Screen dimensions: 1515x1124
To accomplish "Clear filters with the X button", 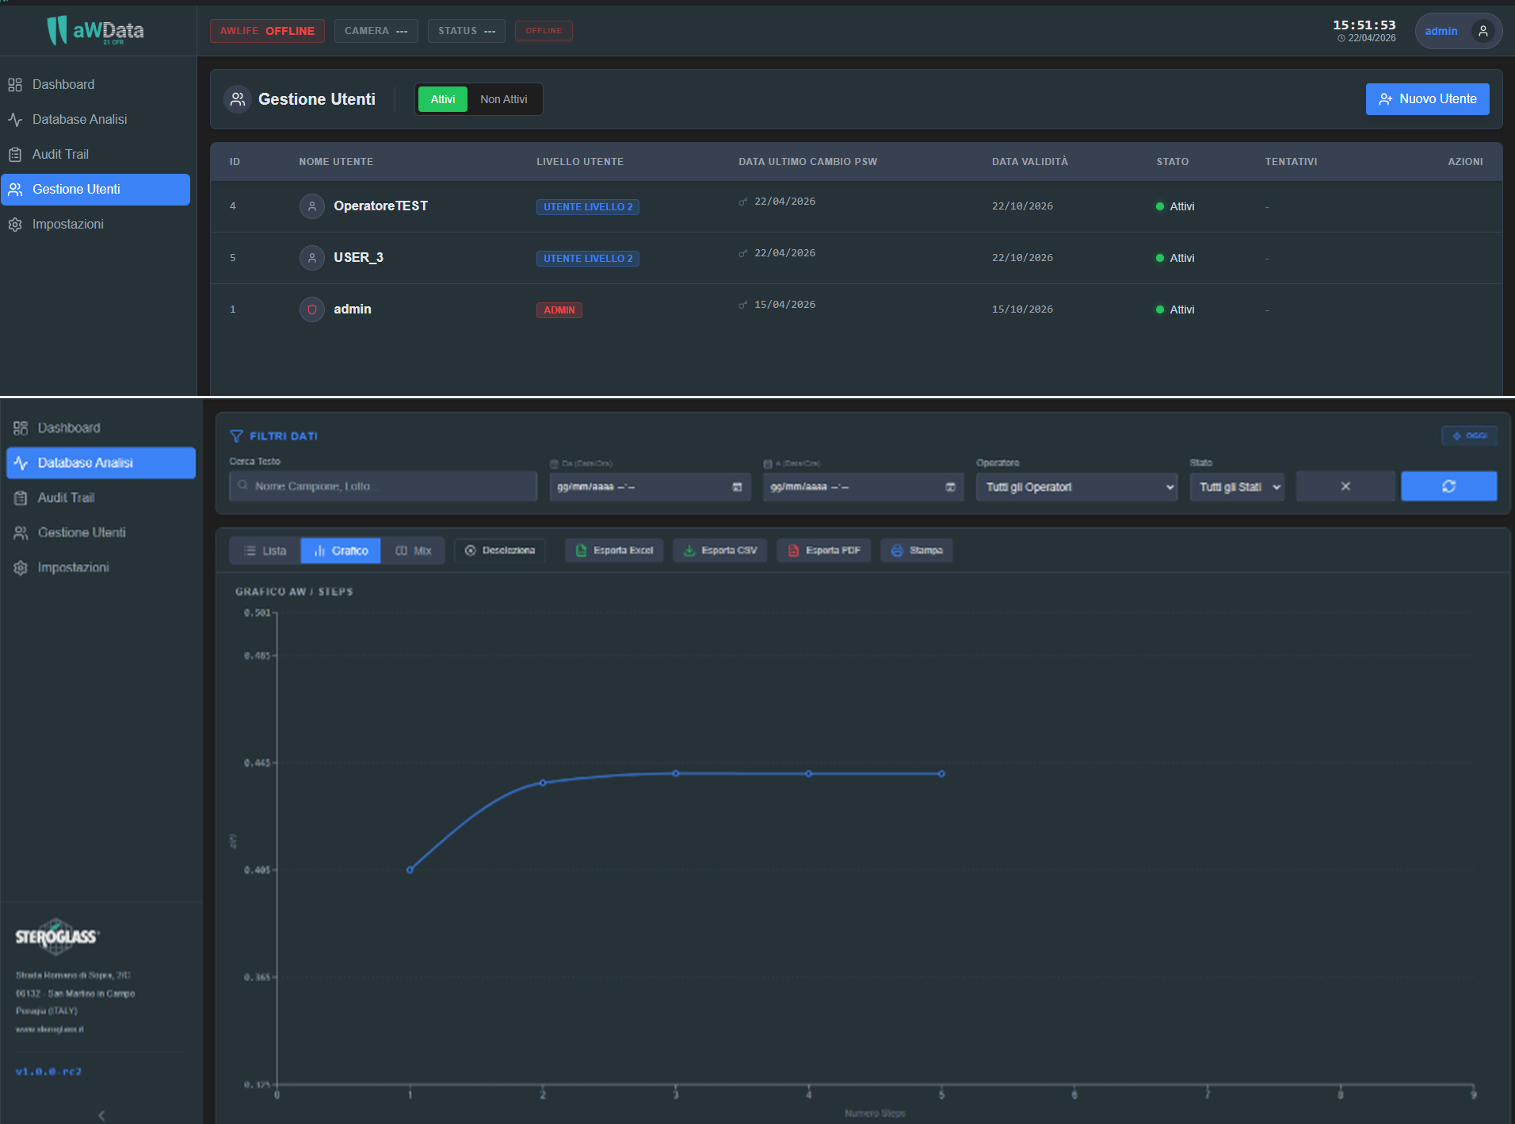I will [x=1345, y=486].
